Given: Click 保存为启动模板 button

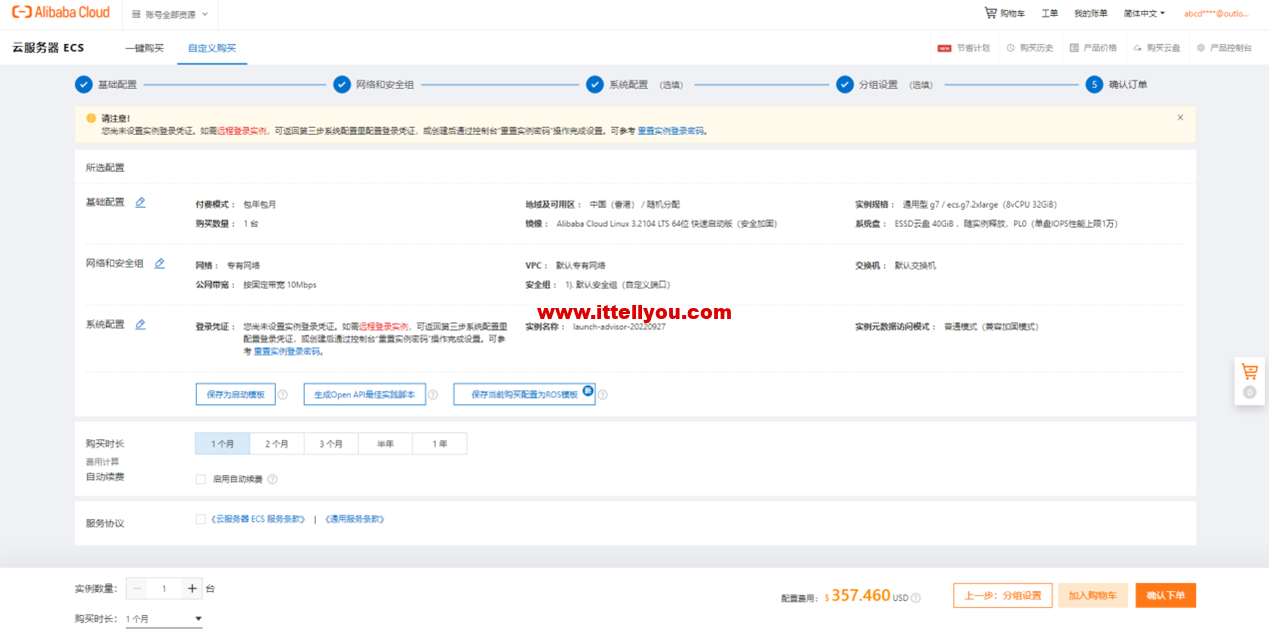Looking at the screenshot, I should [x=235, y=395].
